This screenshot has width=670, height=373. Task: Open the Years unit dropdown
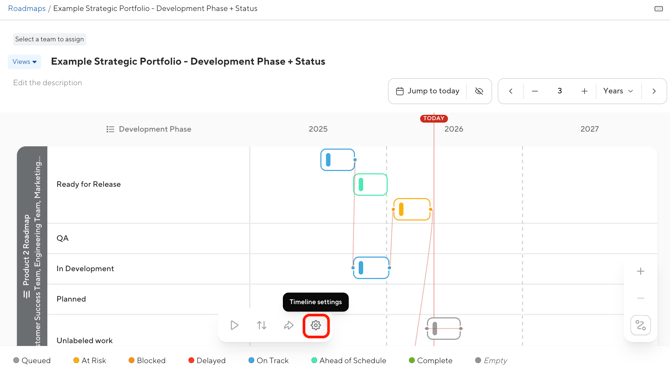point(618,91)
